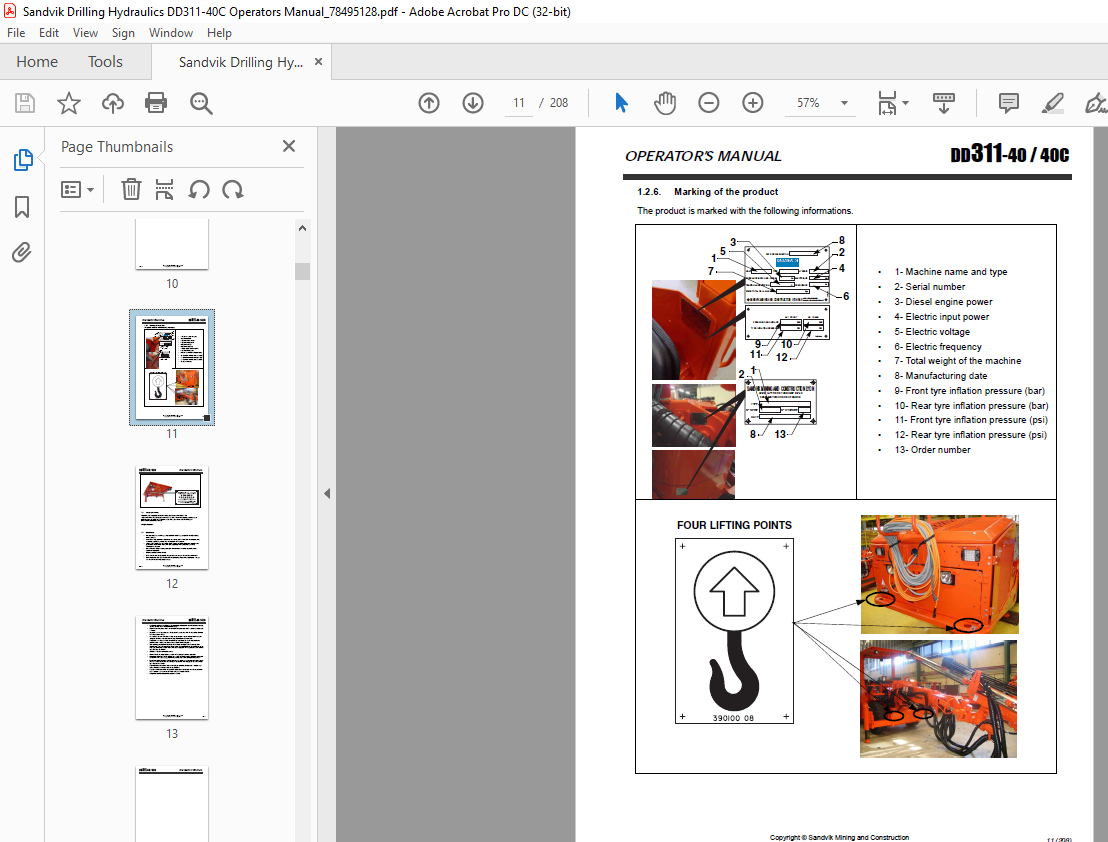Open the Window menu
Image resolution: width=1108 pixels, height=842 pixels.
tap(170, 32)
